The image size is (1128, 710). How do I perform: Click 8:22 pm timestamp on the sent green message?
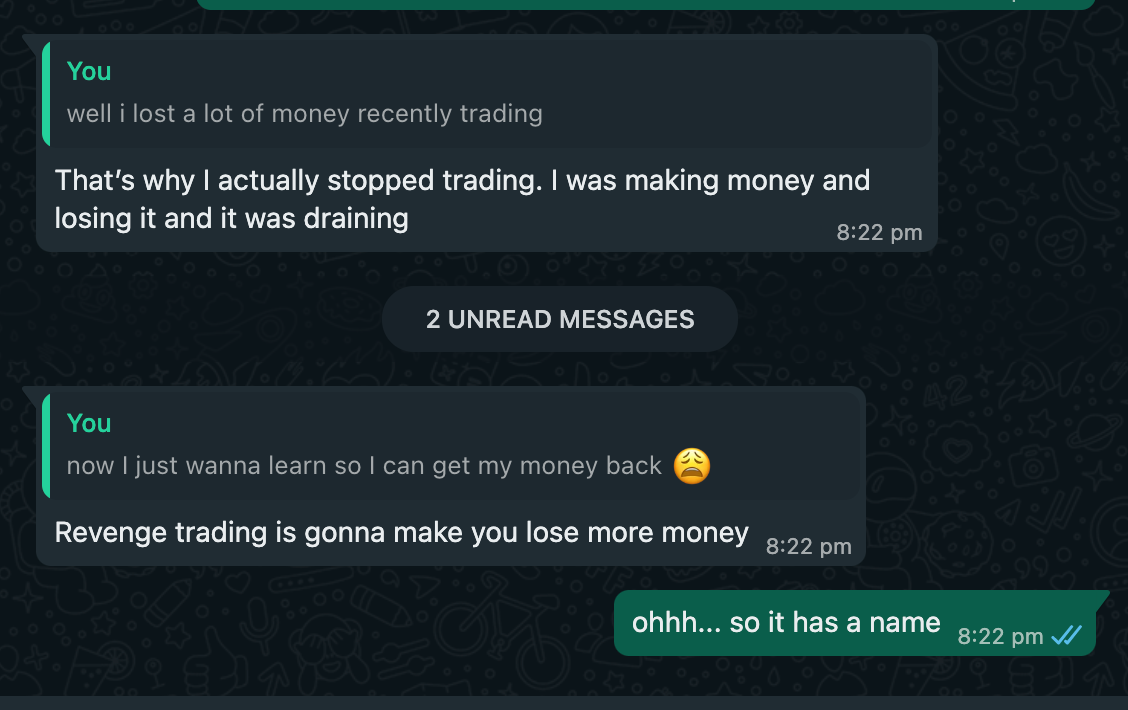(1000, 636)
